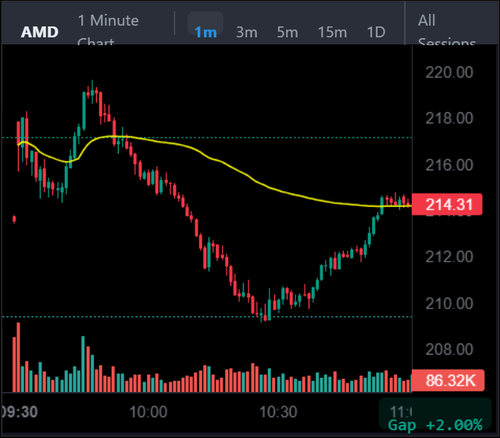Screen dimensions: 500x438
Task: Click the Gap +2.00% badge
Action: pos(435,425)
